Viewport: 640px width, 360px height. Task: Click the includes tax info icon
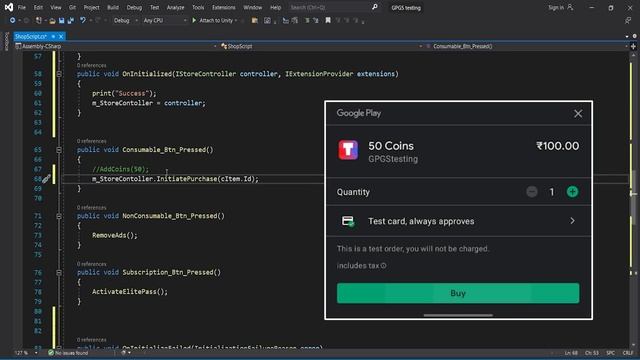click(384, 266)
